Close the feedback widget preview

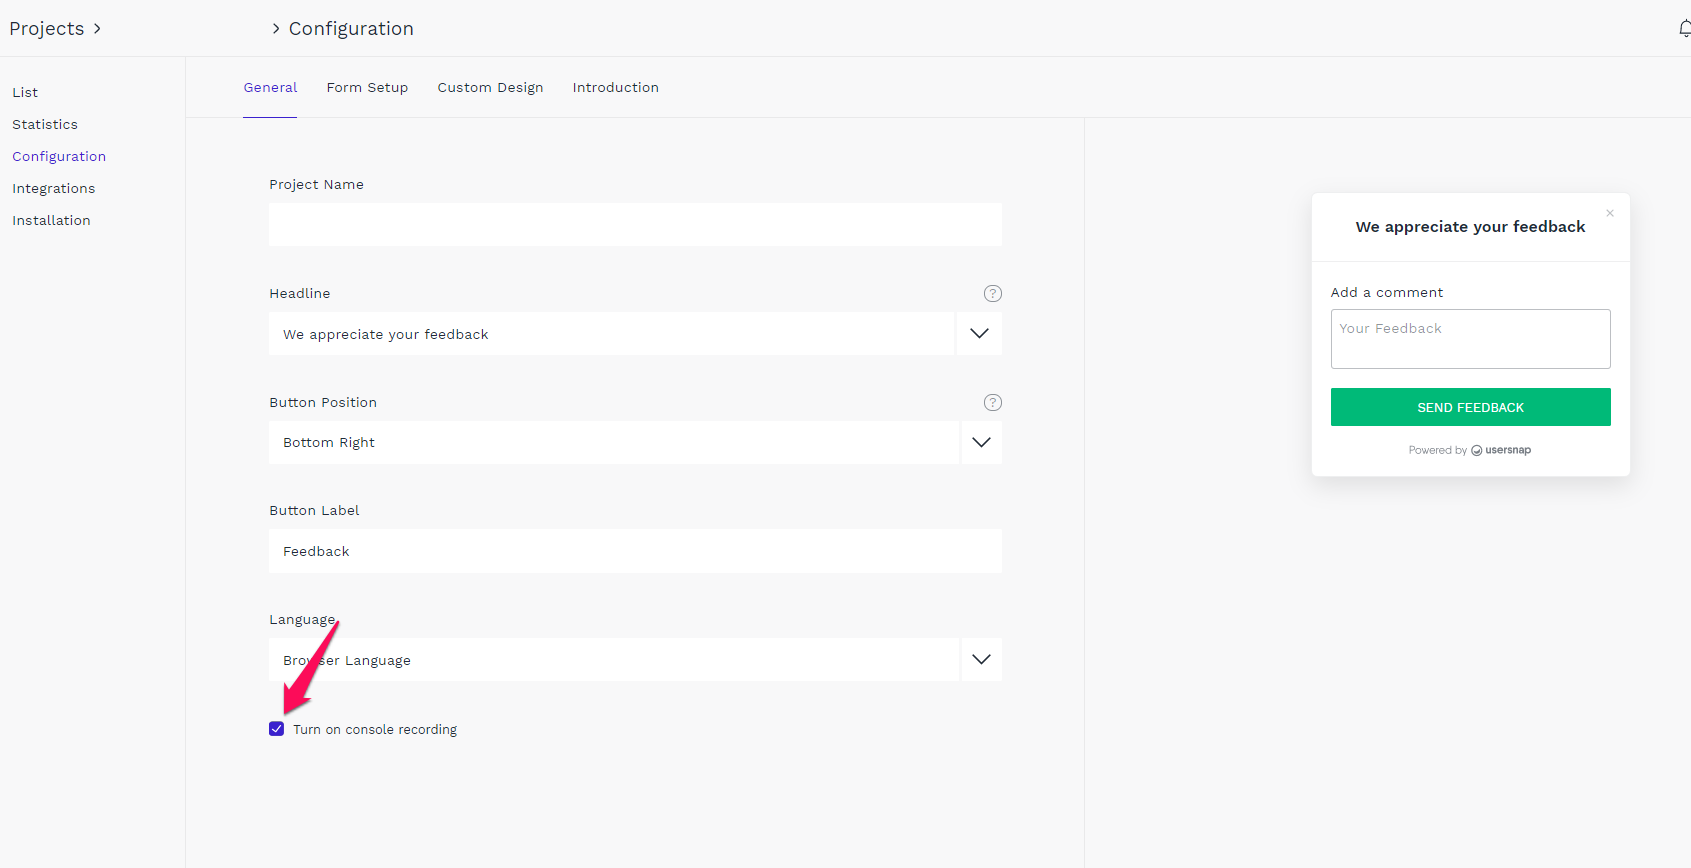(1610, 213)
